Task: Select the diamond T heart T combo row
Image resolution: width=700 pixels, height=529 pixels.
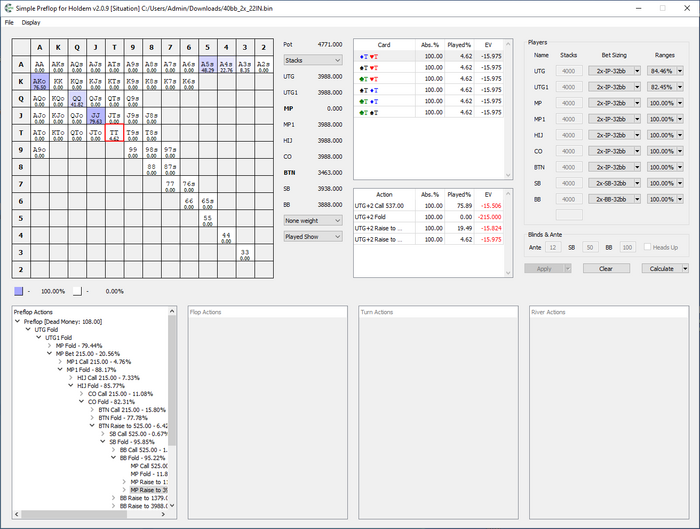Action: pyautogui.click(x=429, y=56)
